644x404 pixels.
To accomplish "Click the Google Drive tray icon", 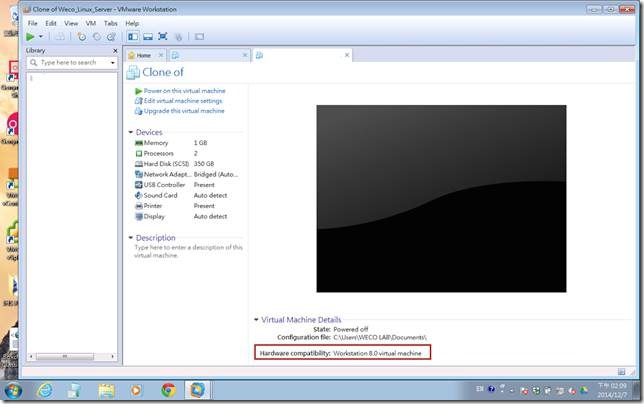I will pyautogui.click(x=584, y=390).
